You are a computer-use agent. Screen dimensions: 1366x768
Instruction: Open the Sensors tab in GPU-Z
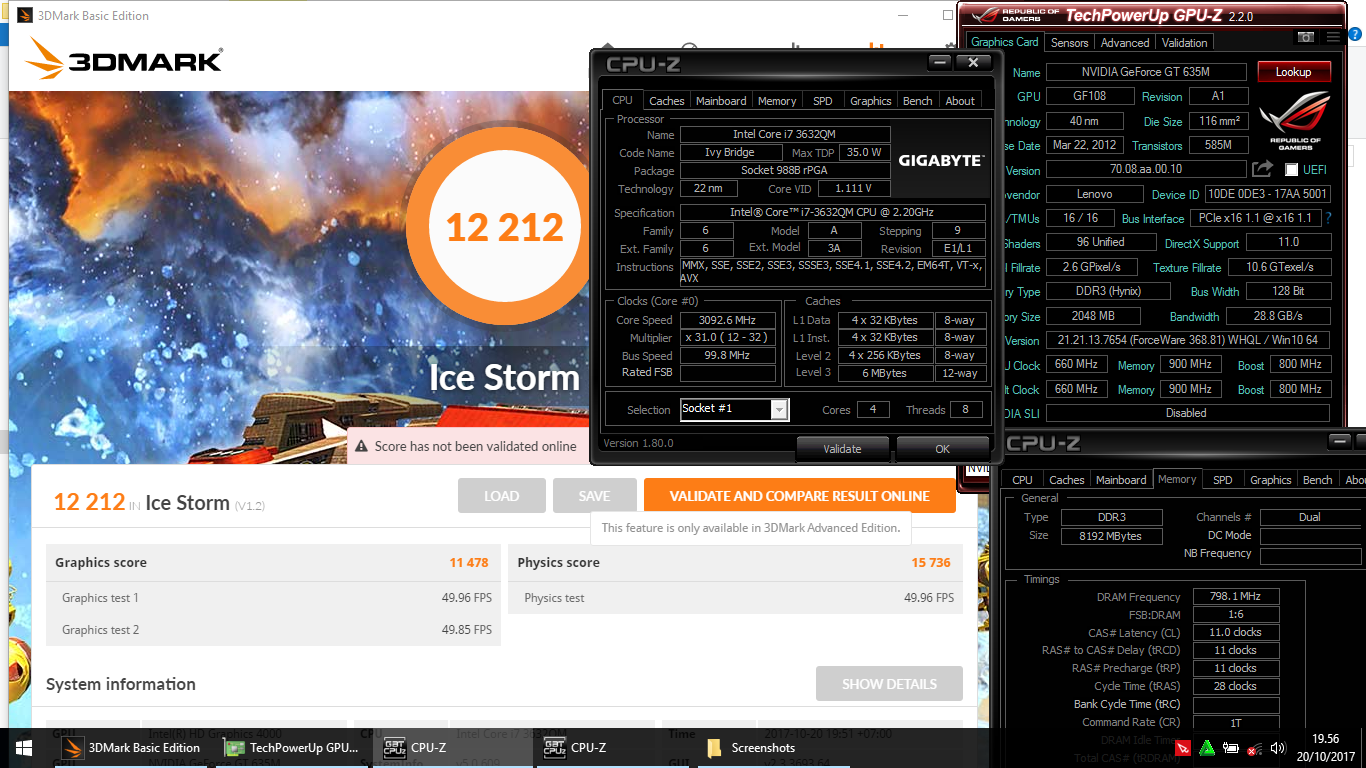point(1069,43)
